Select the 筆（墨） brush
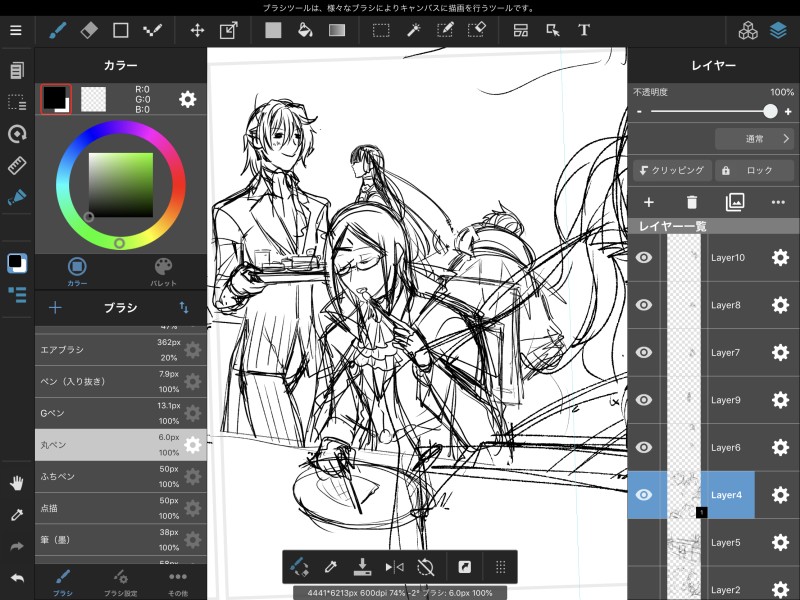This screenshot has width=800, height=600. (x=120, y=540)
